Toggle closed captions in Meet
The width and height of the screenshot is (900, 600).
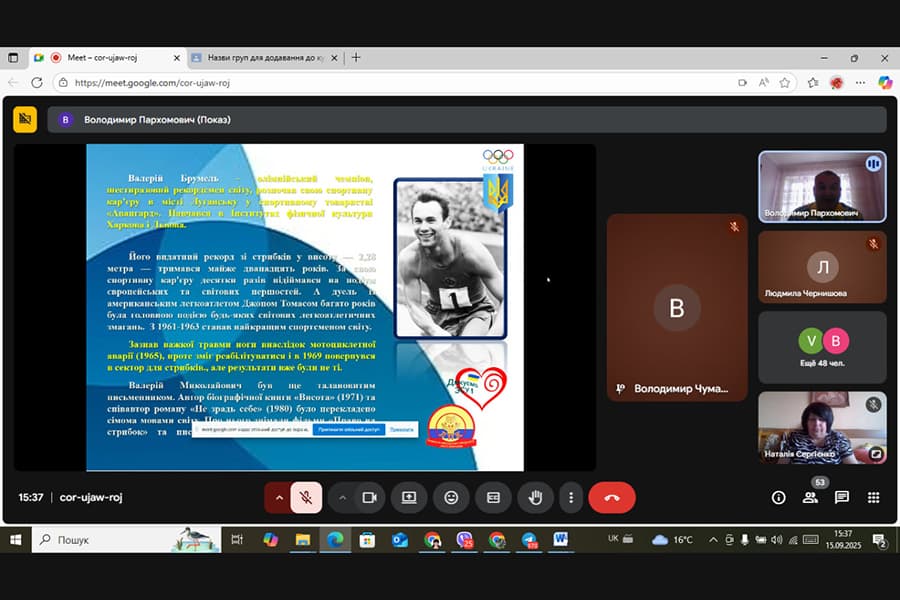493,497
